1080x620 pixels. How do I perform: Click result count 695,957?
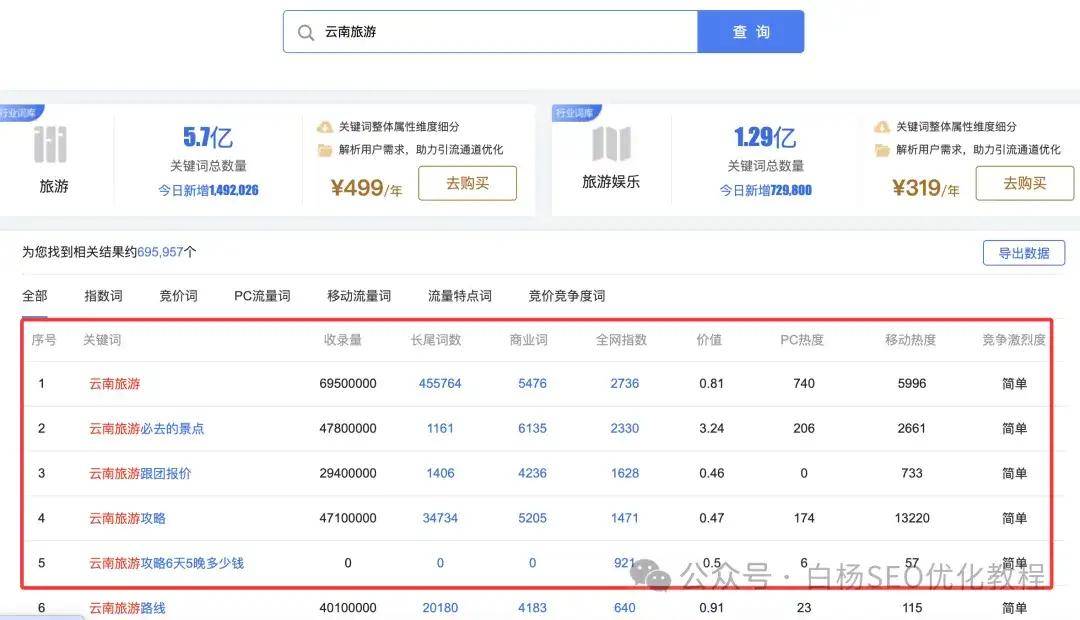160,252
